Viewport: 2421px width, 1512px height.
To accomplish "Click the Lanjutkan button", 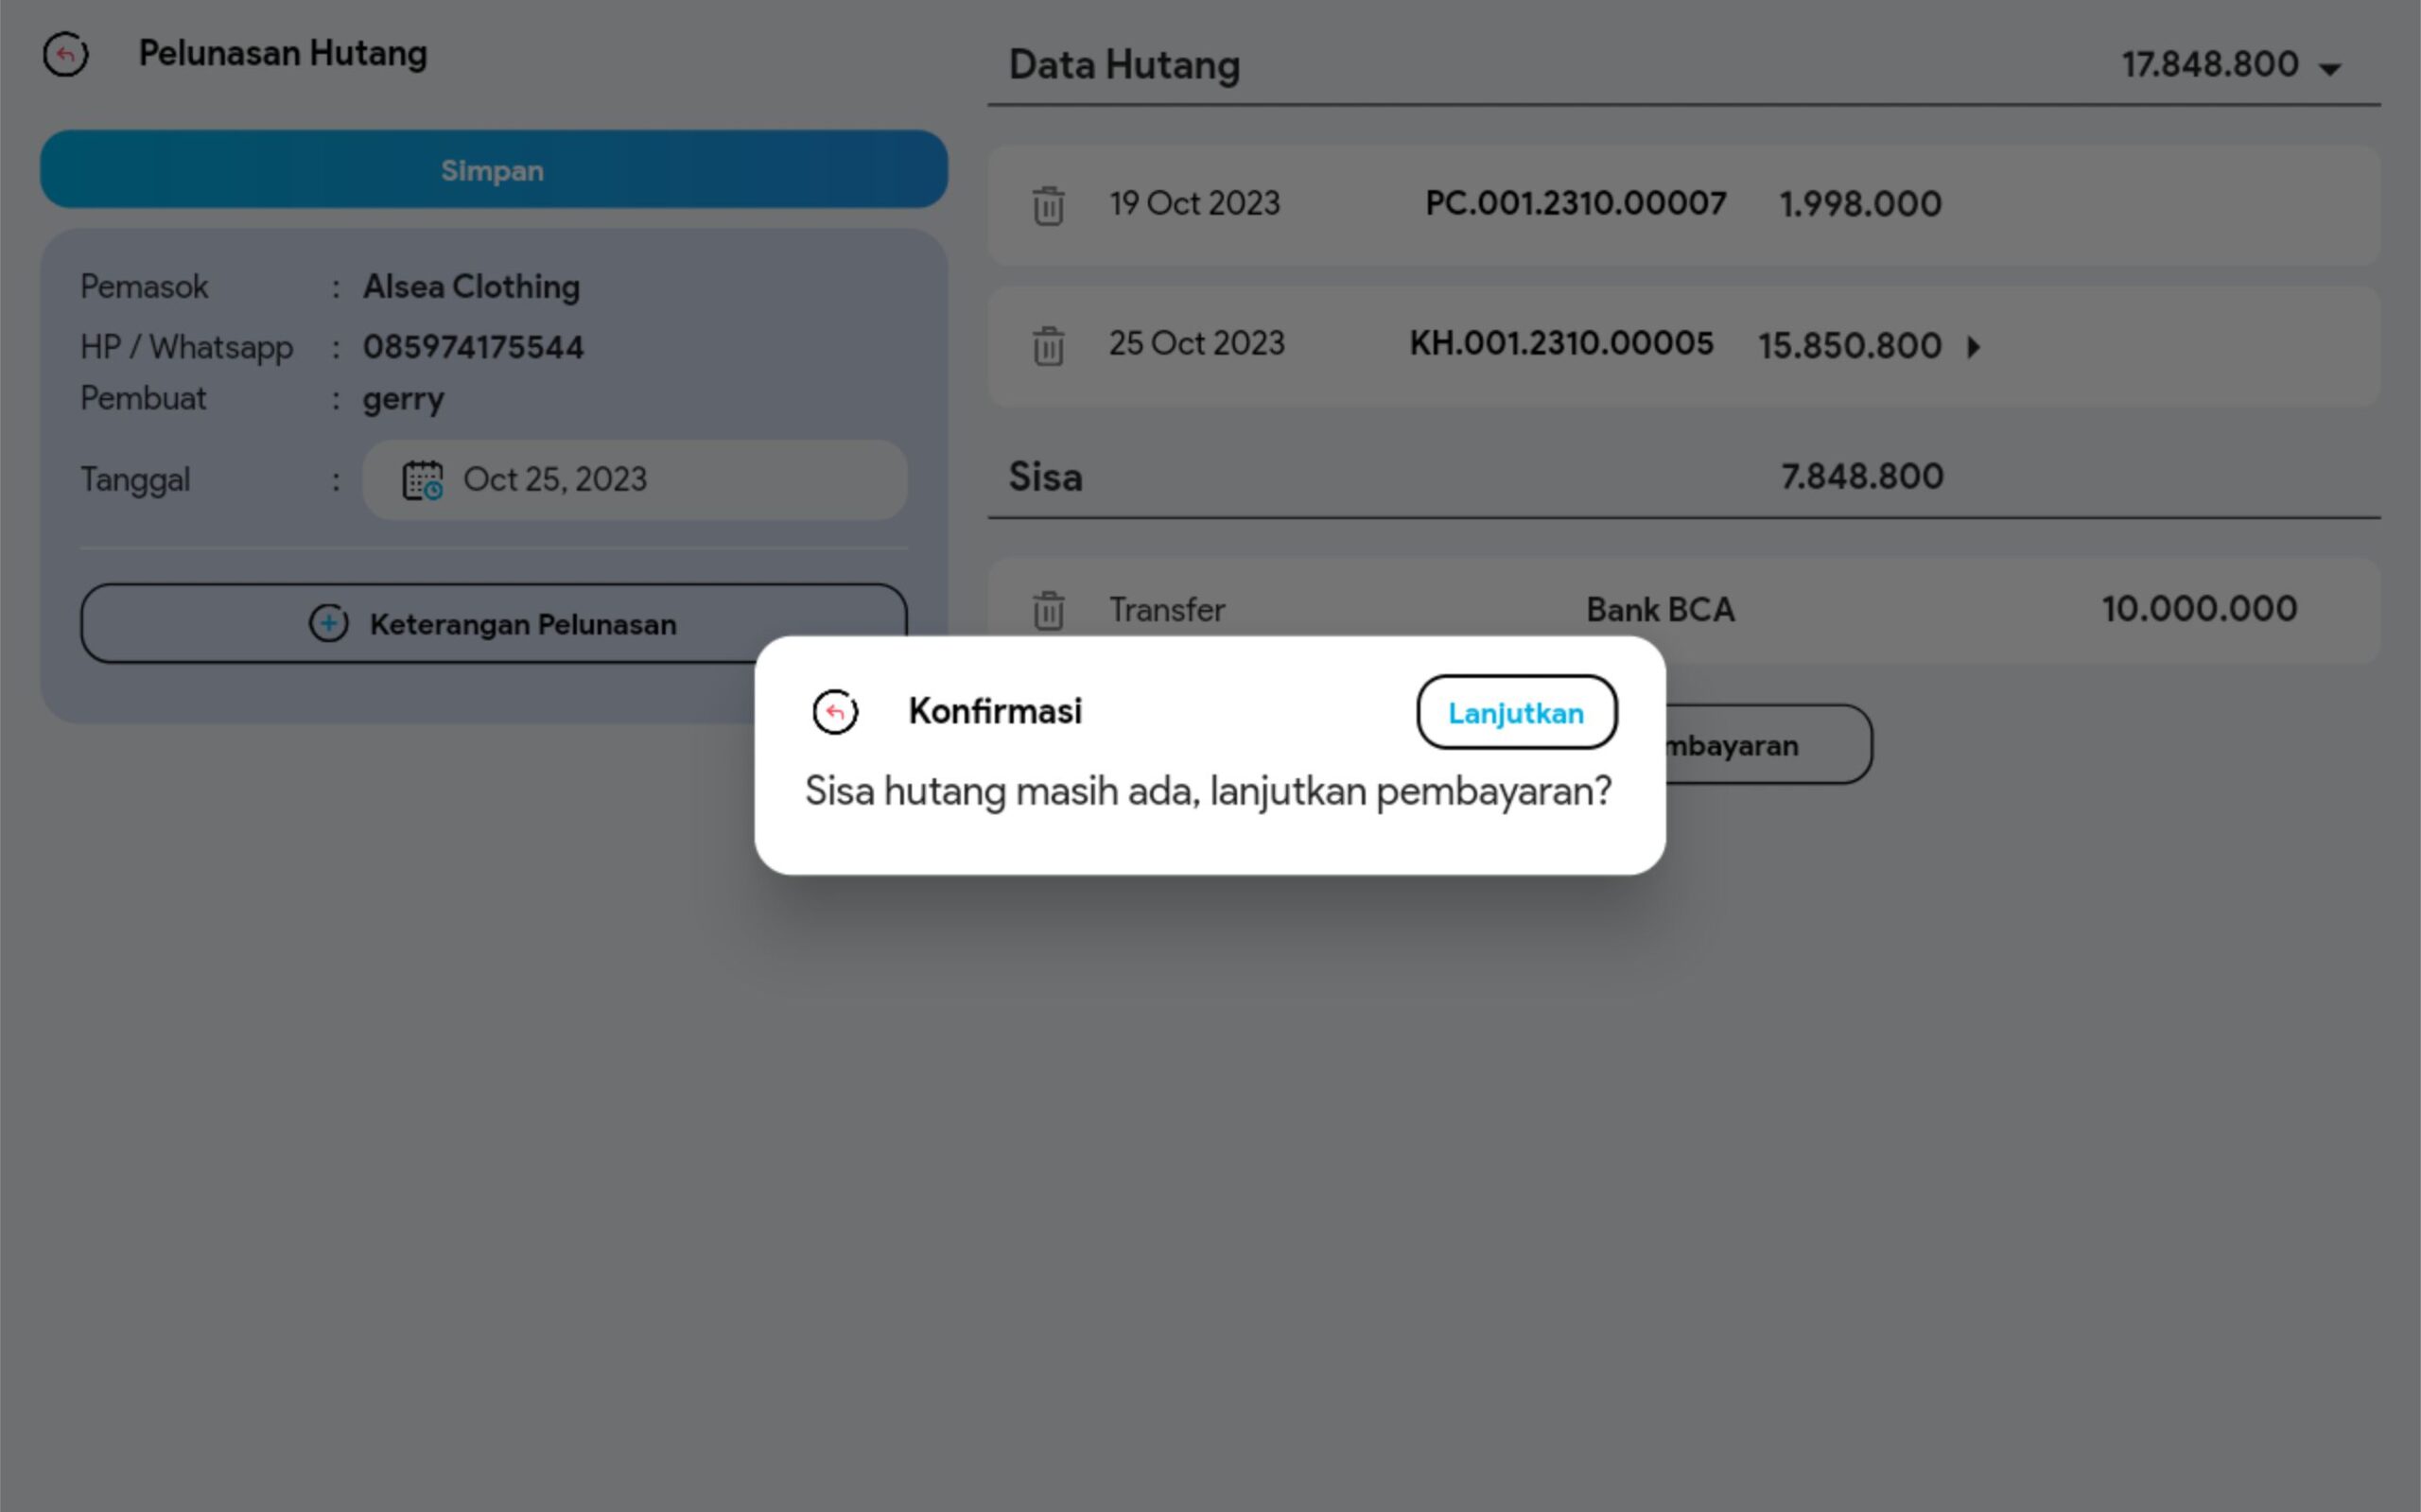I will 1516,712.
